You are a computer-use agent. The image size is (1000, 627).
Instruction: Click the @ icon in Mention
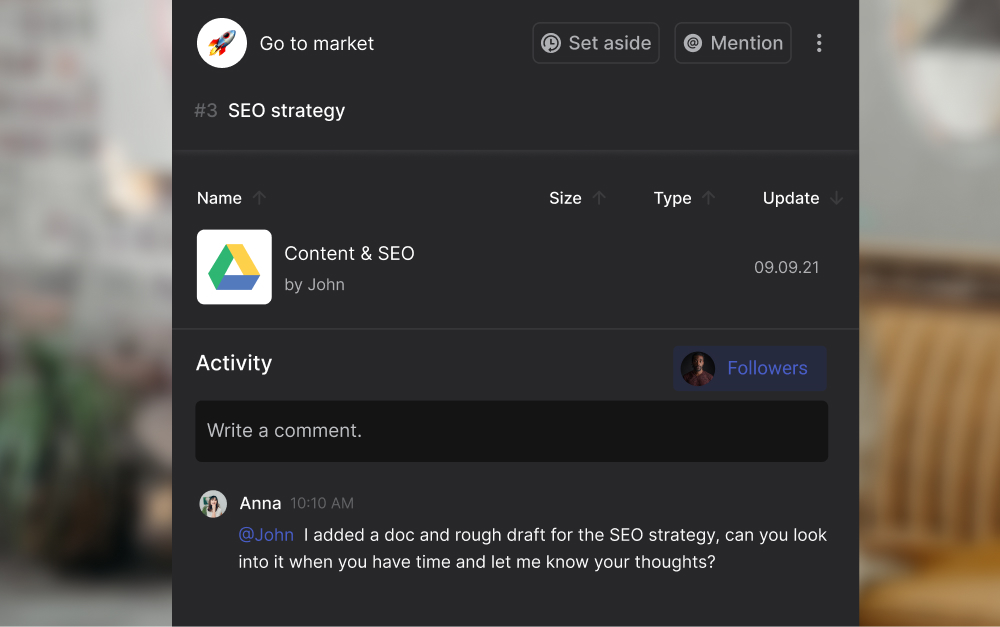(x=693, y=43)
